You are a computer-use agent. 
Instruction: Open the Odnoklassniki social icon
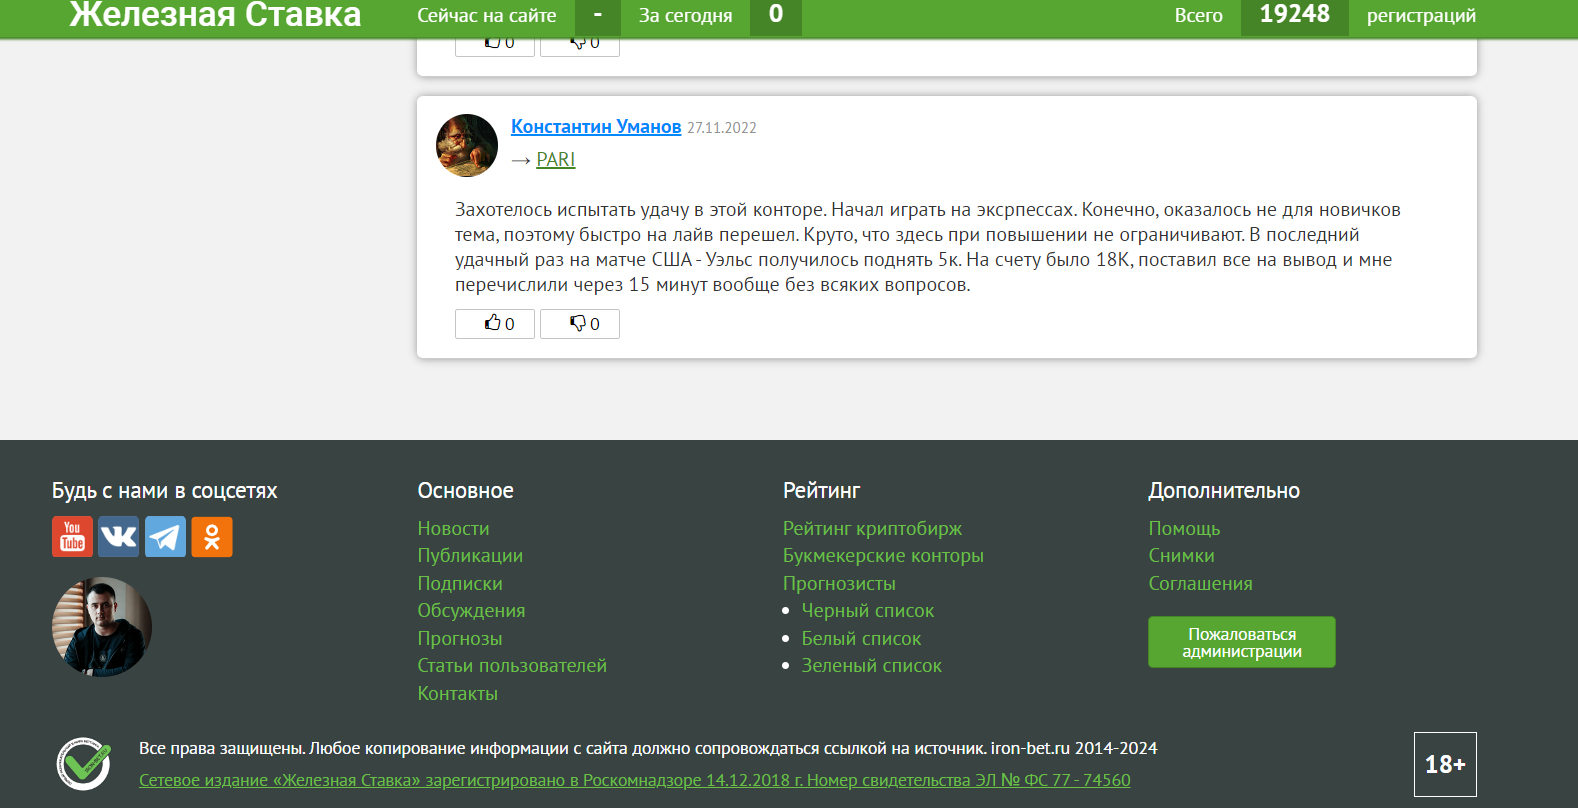pyautogui.click(x=212, y=537)
